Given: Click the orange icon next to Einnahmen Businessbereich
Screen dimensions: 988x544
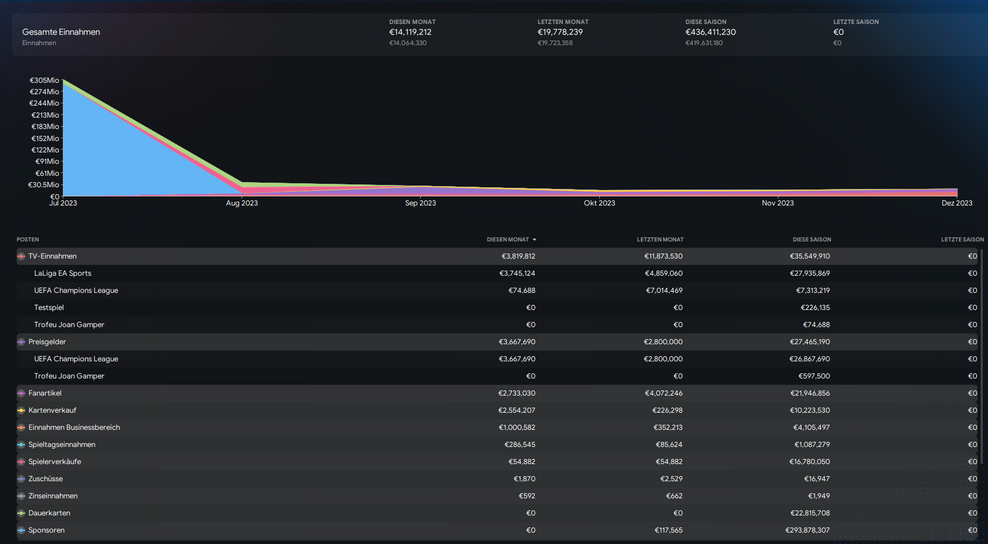Looking at the screenshot, I should point(21,427).
